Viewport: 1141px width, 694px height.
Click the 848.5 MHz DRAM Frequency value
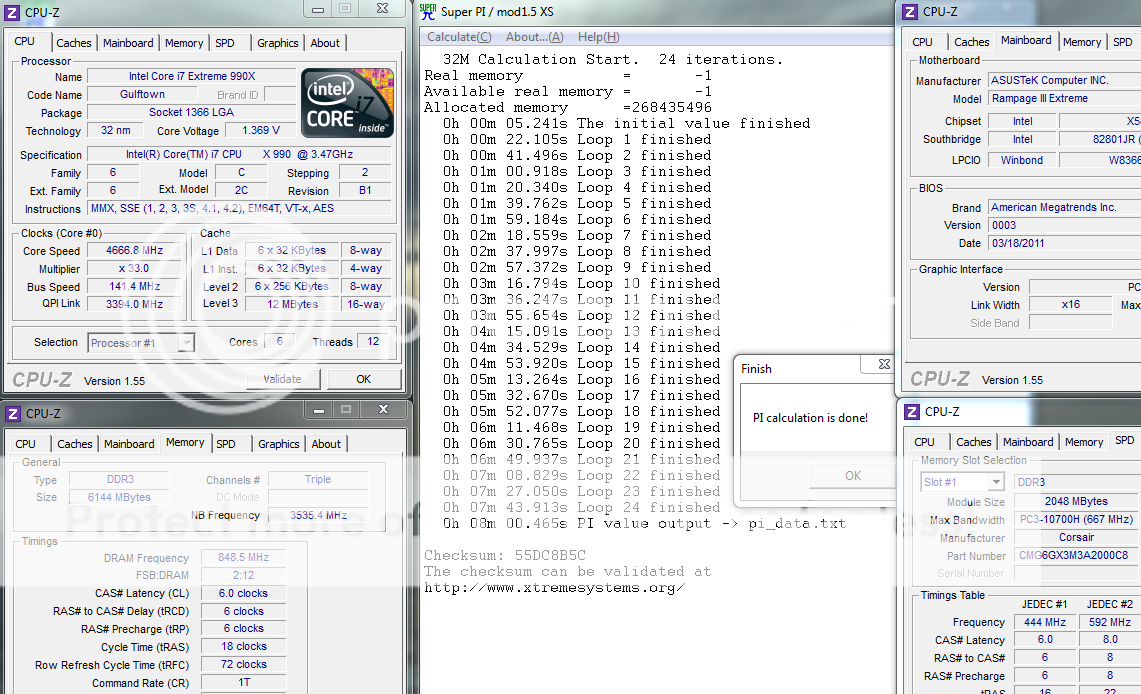[x=244, y=558]
